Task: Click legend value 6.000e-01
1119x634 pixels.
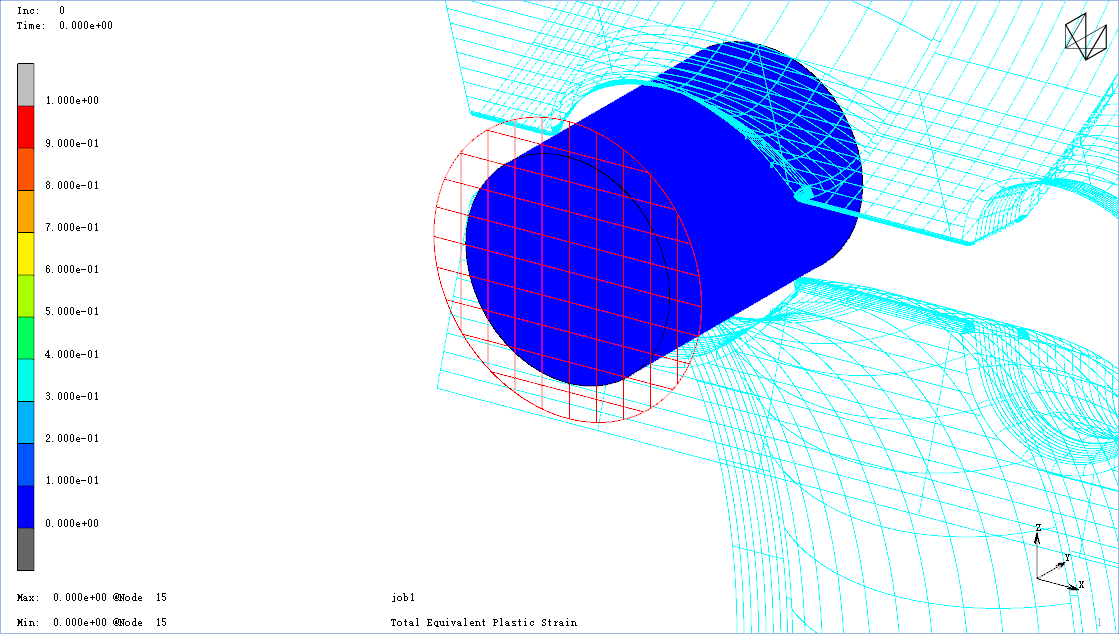Action: [72, 269]
